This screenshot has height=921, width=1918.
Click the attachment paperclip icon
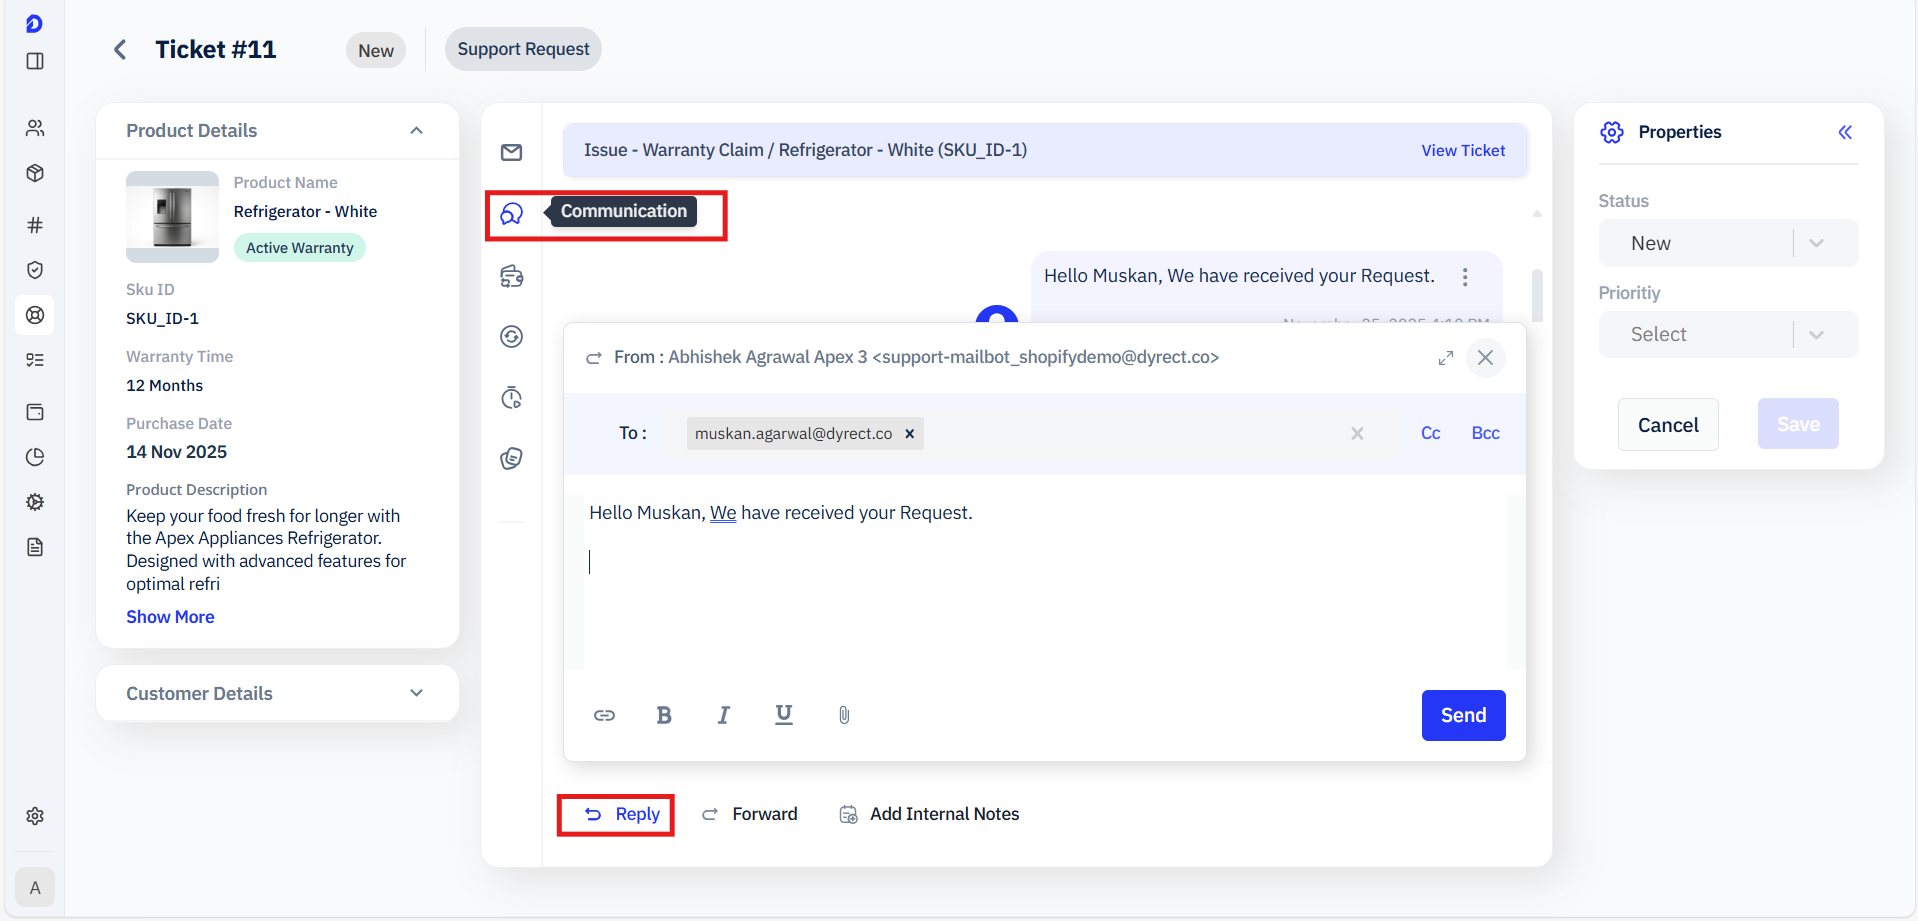pos(844,715)
